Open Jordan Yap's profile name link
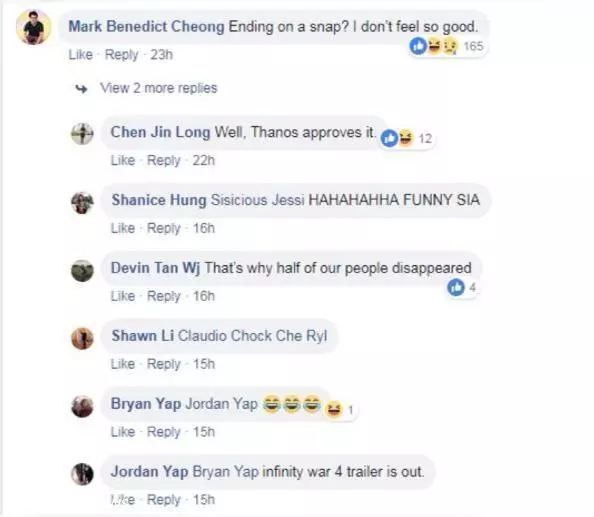594x517 pixels. (149, 472)
